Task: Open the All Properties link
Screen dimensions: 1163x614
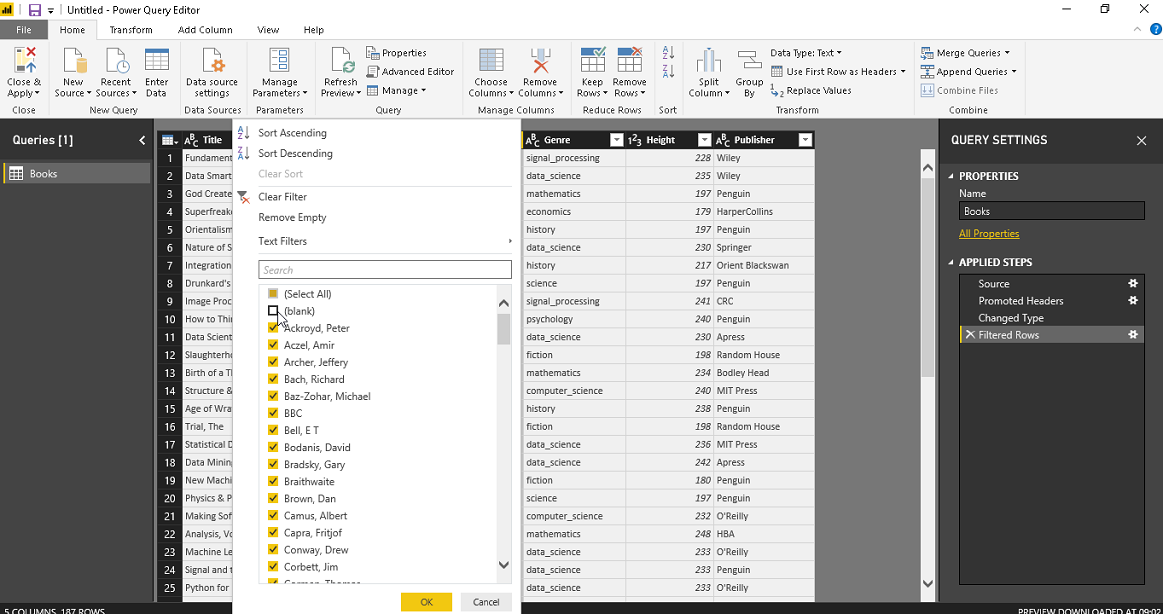Action: [988, 234]
